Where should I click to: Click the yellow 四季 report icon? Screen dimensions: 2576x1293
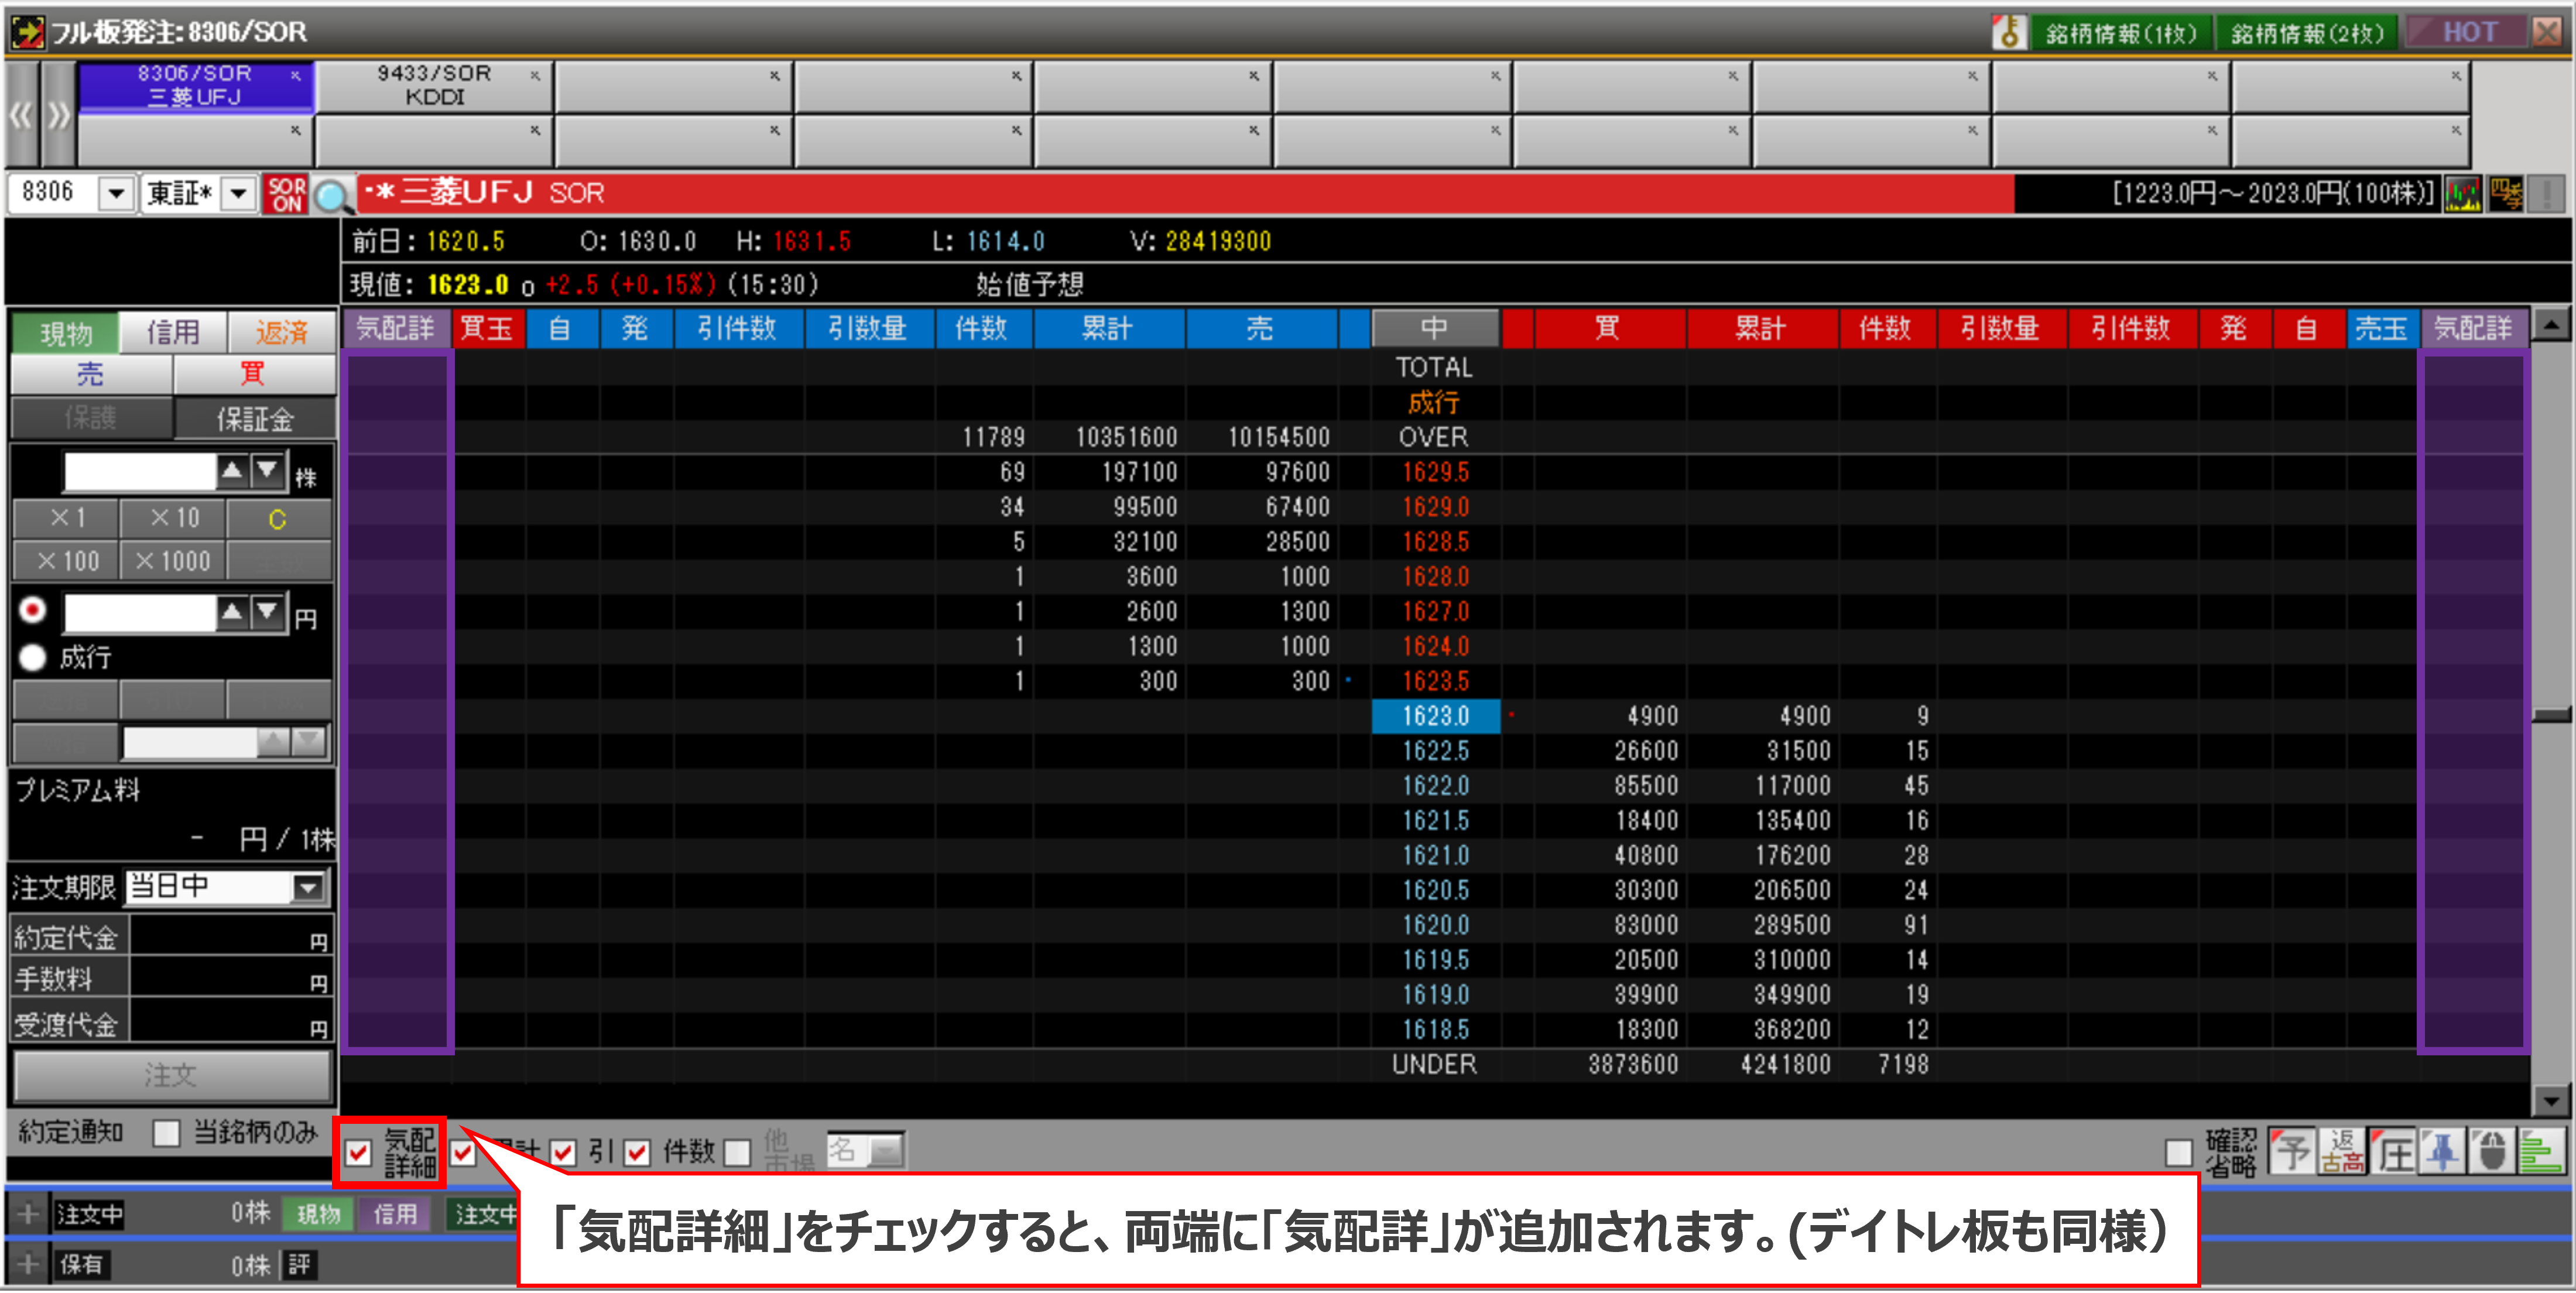pos(2506,194)
